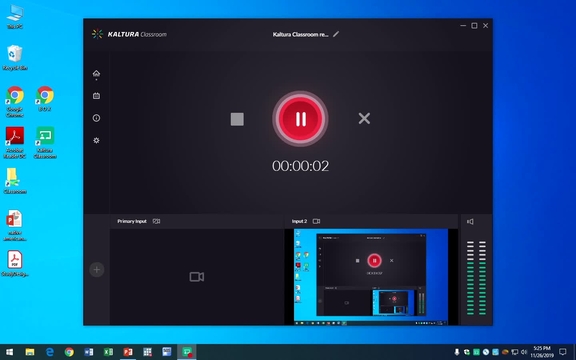Open the info icon in the sidebar
This screenshot has width=576, height=360.
(x=96, y=118)
